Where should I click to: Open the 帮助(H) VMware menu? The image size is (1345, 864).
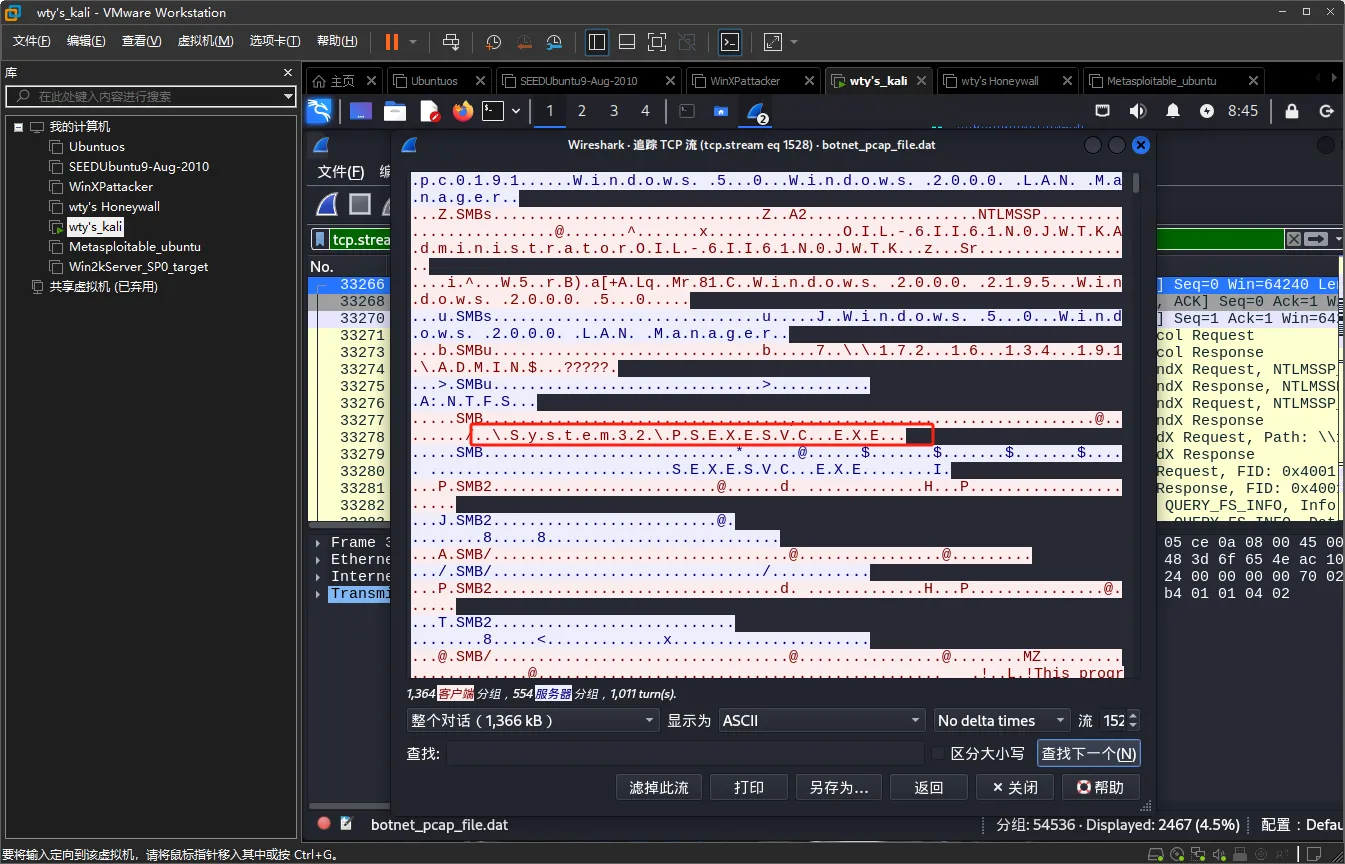click(337, 41)
